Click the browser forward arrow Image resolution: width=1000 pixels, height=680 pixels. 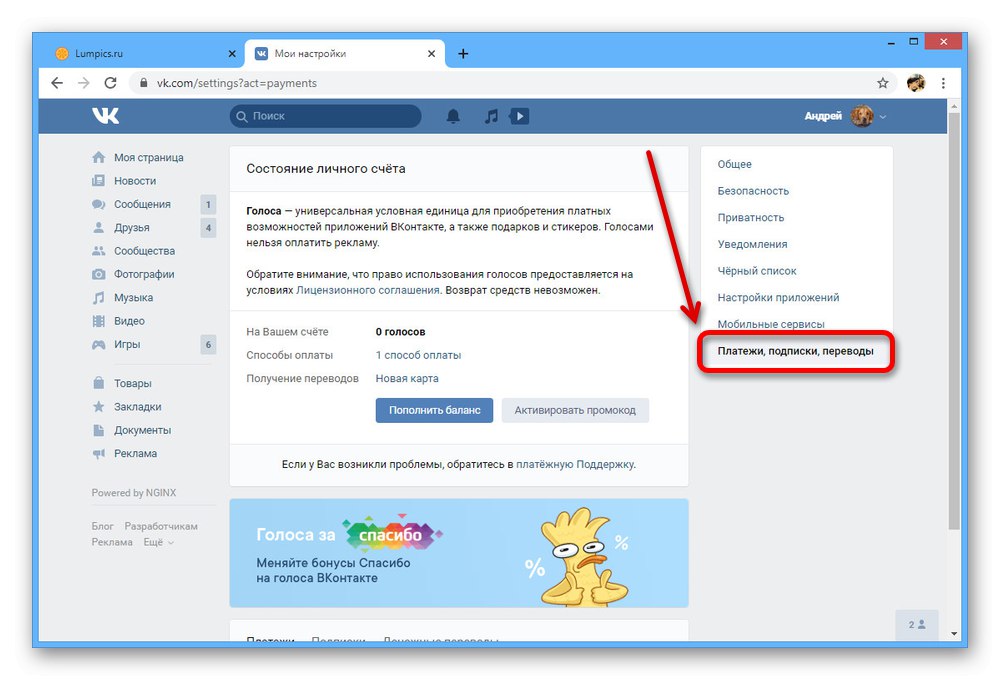[84, 83]
